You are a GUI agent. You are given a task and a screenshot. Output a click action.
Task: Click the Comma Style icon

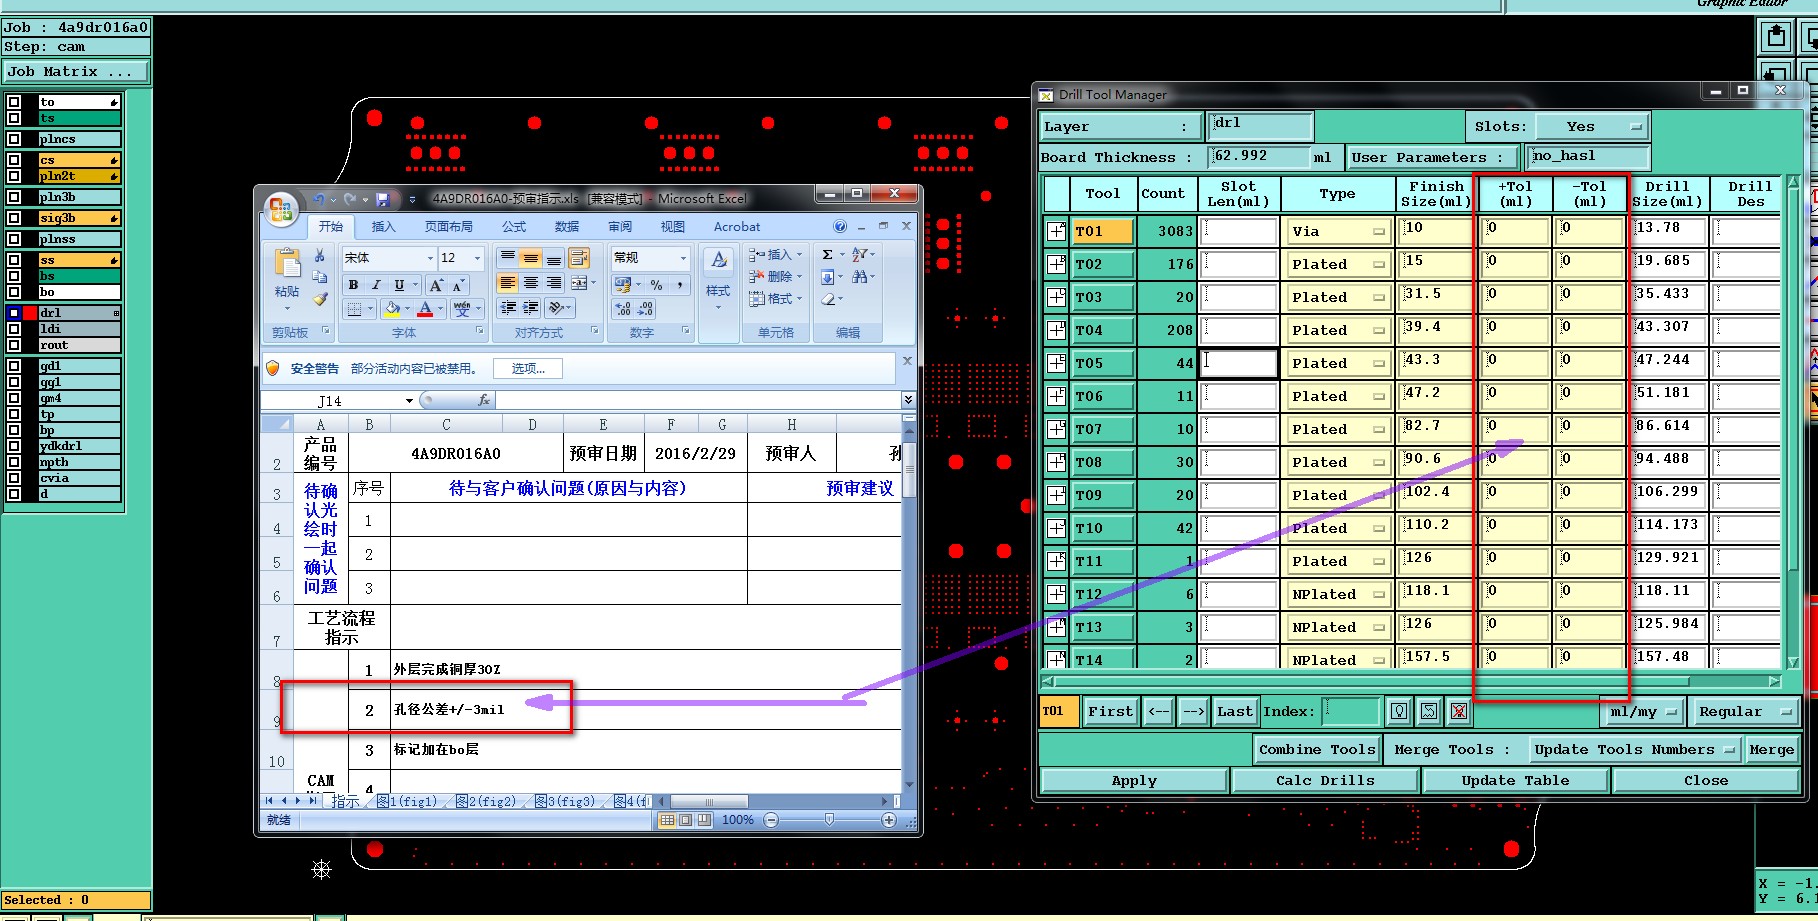click(x=680, y=285)
